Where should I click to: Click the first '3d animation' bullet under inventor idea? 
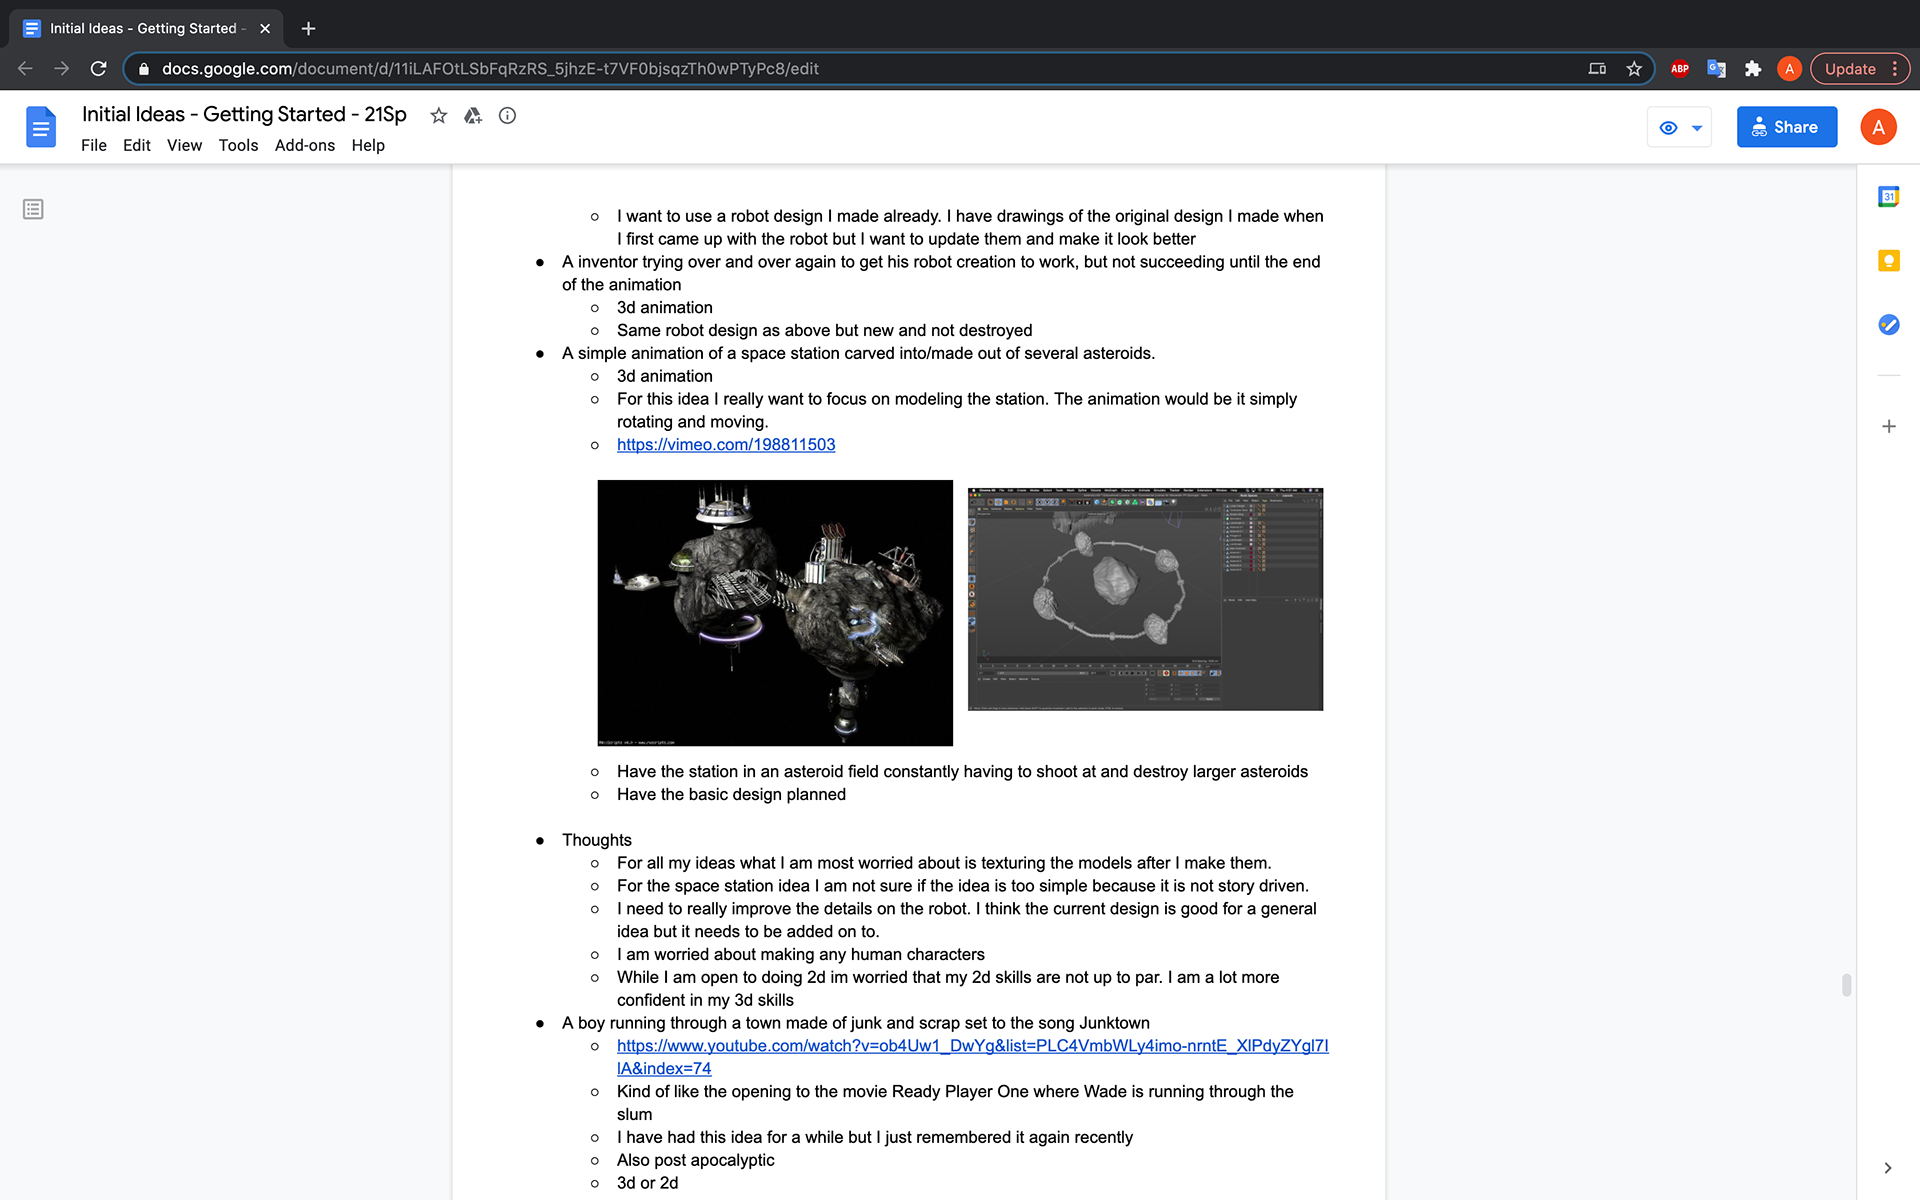(x=665, y=307)
